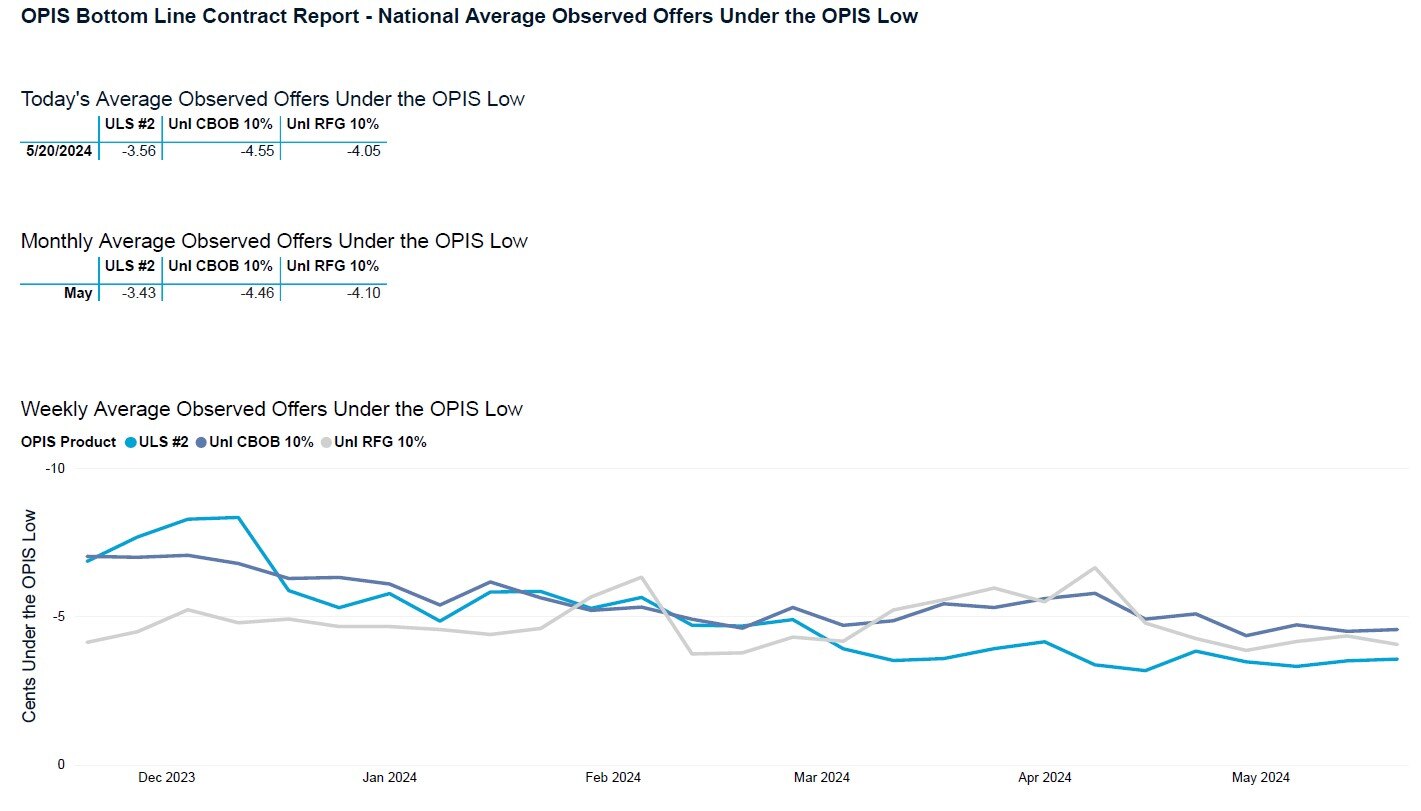The width and height of the screenshot is (1421, 811).
Task: Click the Mar 2024 x-axis label
Action: pyautogui.click(x=822, y=778)
